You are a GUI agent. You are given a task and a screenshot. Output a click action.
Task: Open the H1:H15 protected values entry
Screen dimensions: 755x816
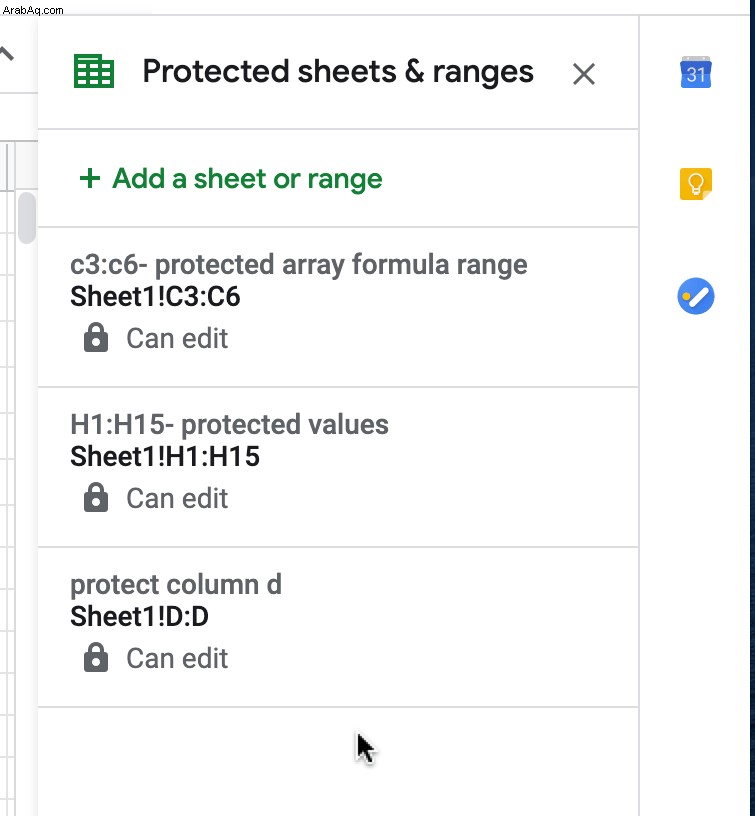click(338, 467)
